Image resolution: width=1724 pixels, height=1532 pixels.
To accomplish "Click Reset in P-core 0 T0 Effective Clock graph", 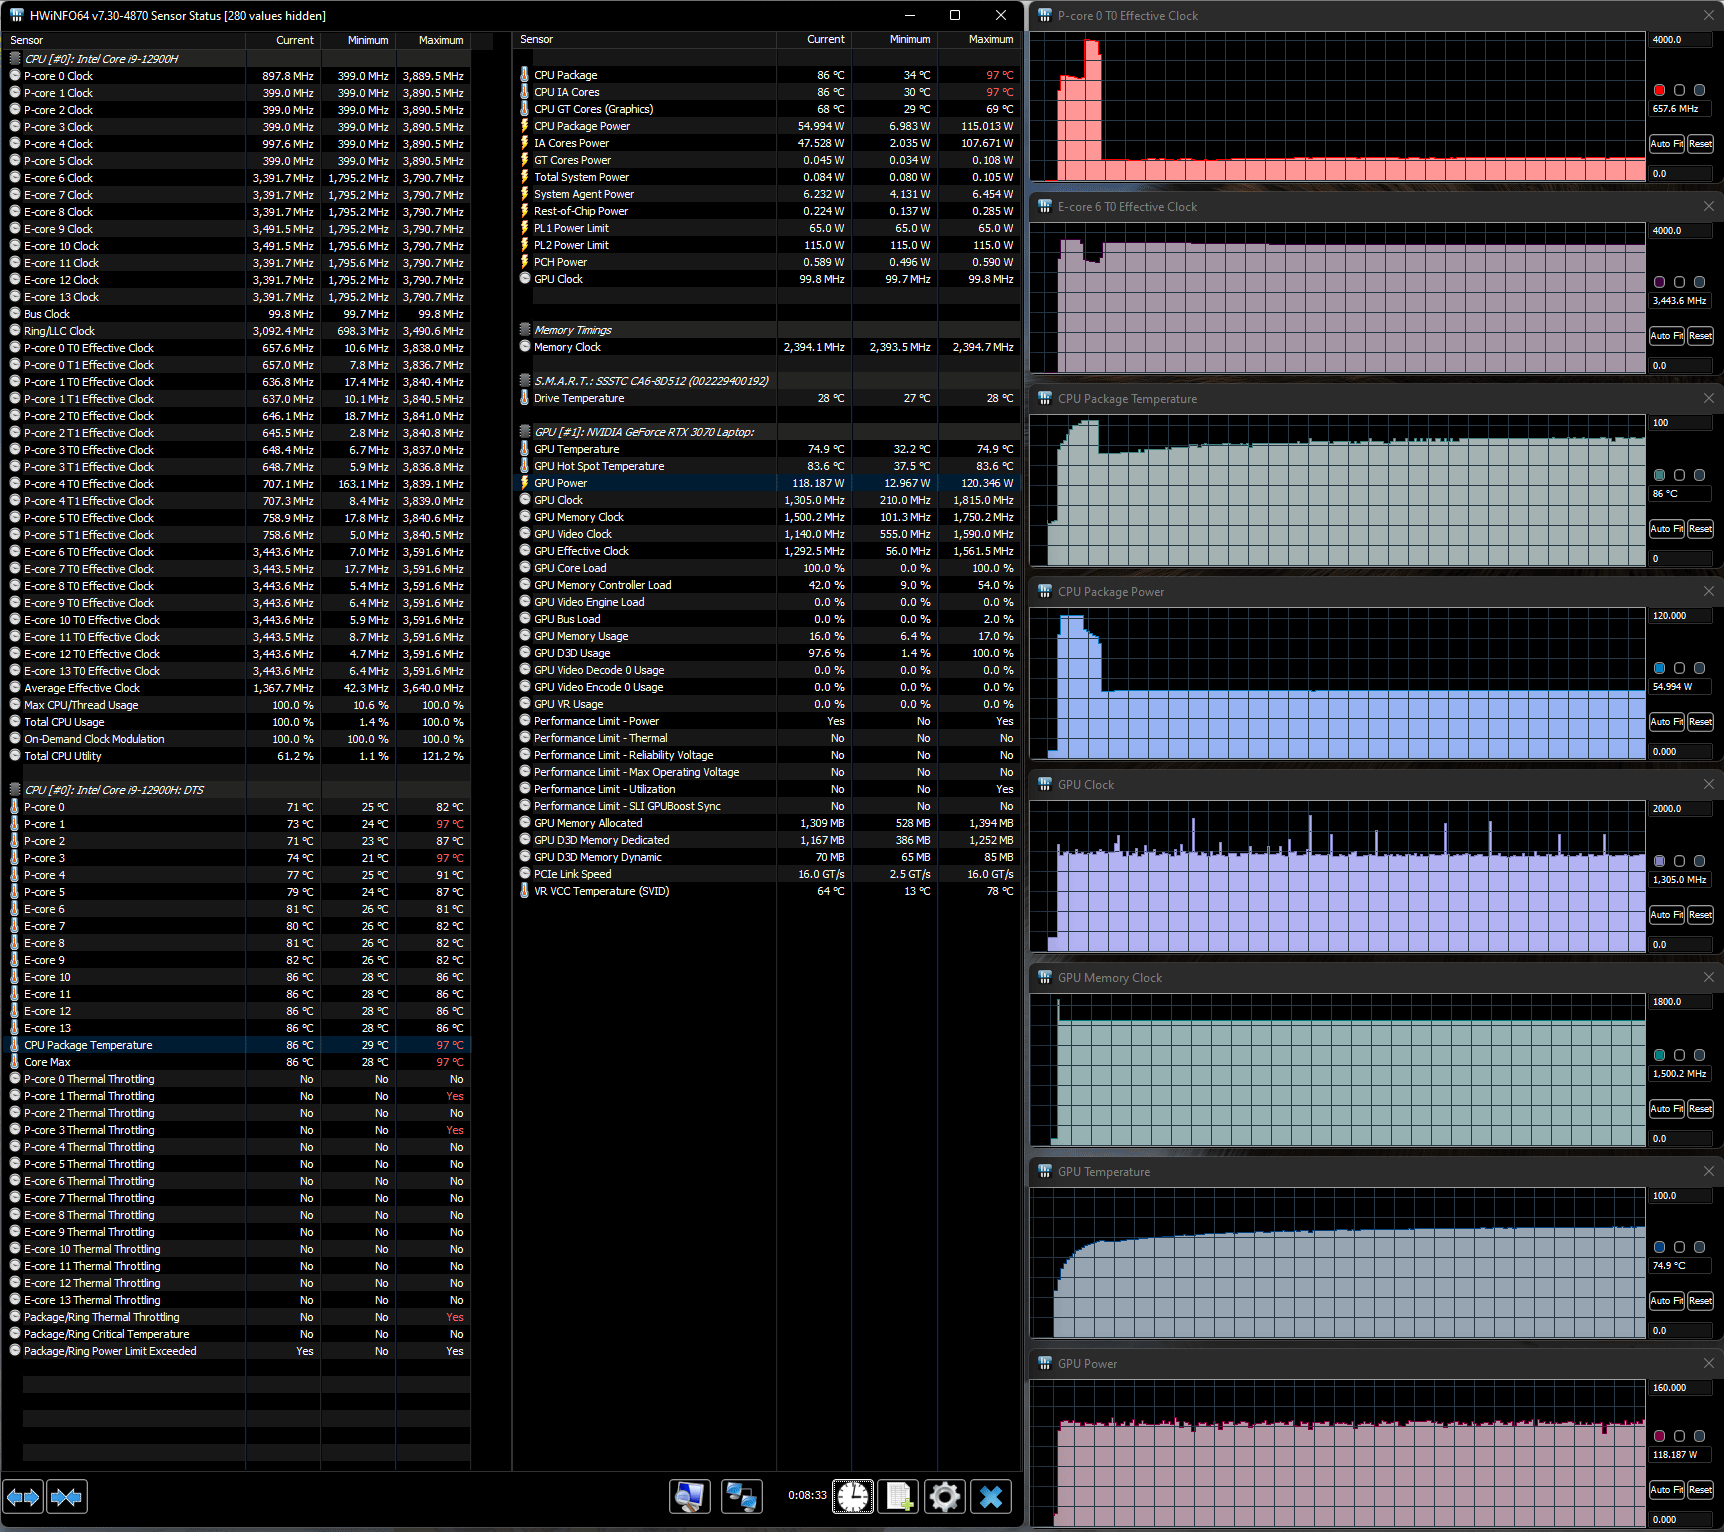I will point(1700,144).
